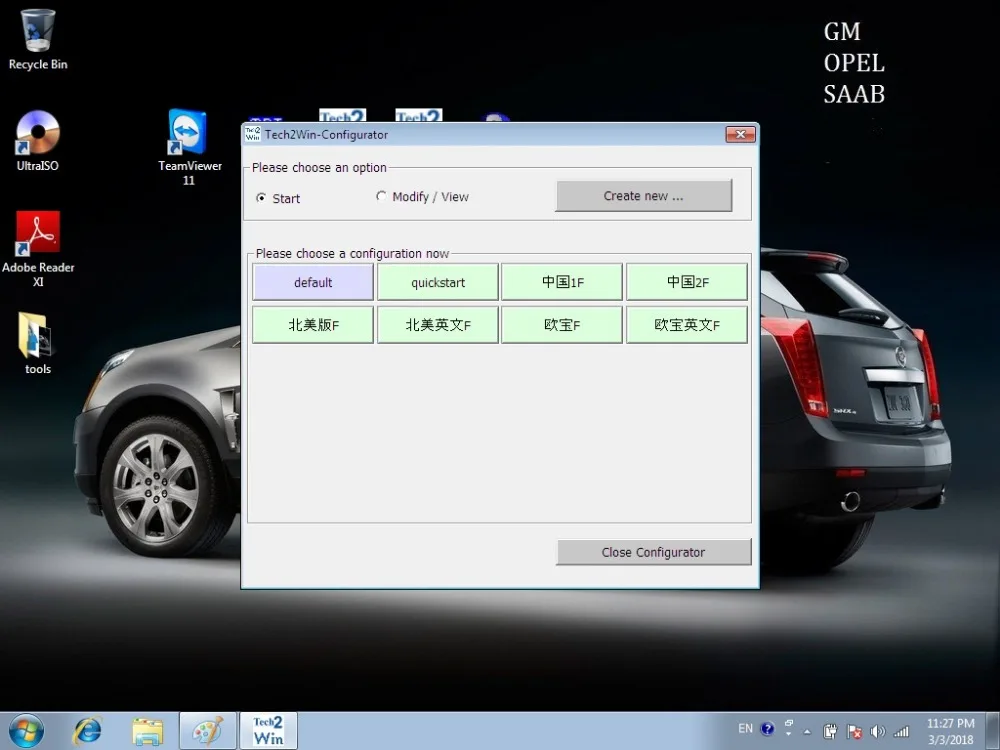Click the Tech2Win title bar icon
This screenshot has height=750, width=1000.
tap(253, 134)
